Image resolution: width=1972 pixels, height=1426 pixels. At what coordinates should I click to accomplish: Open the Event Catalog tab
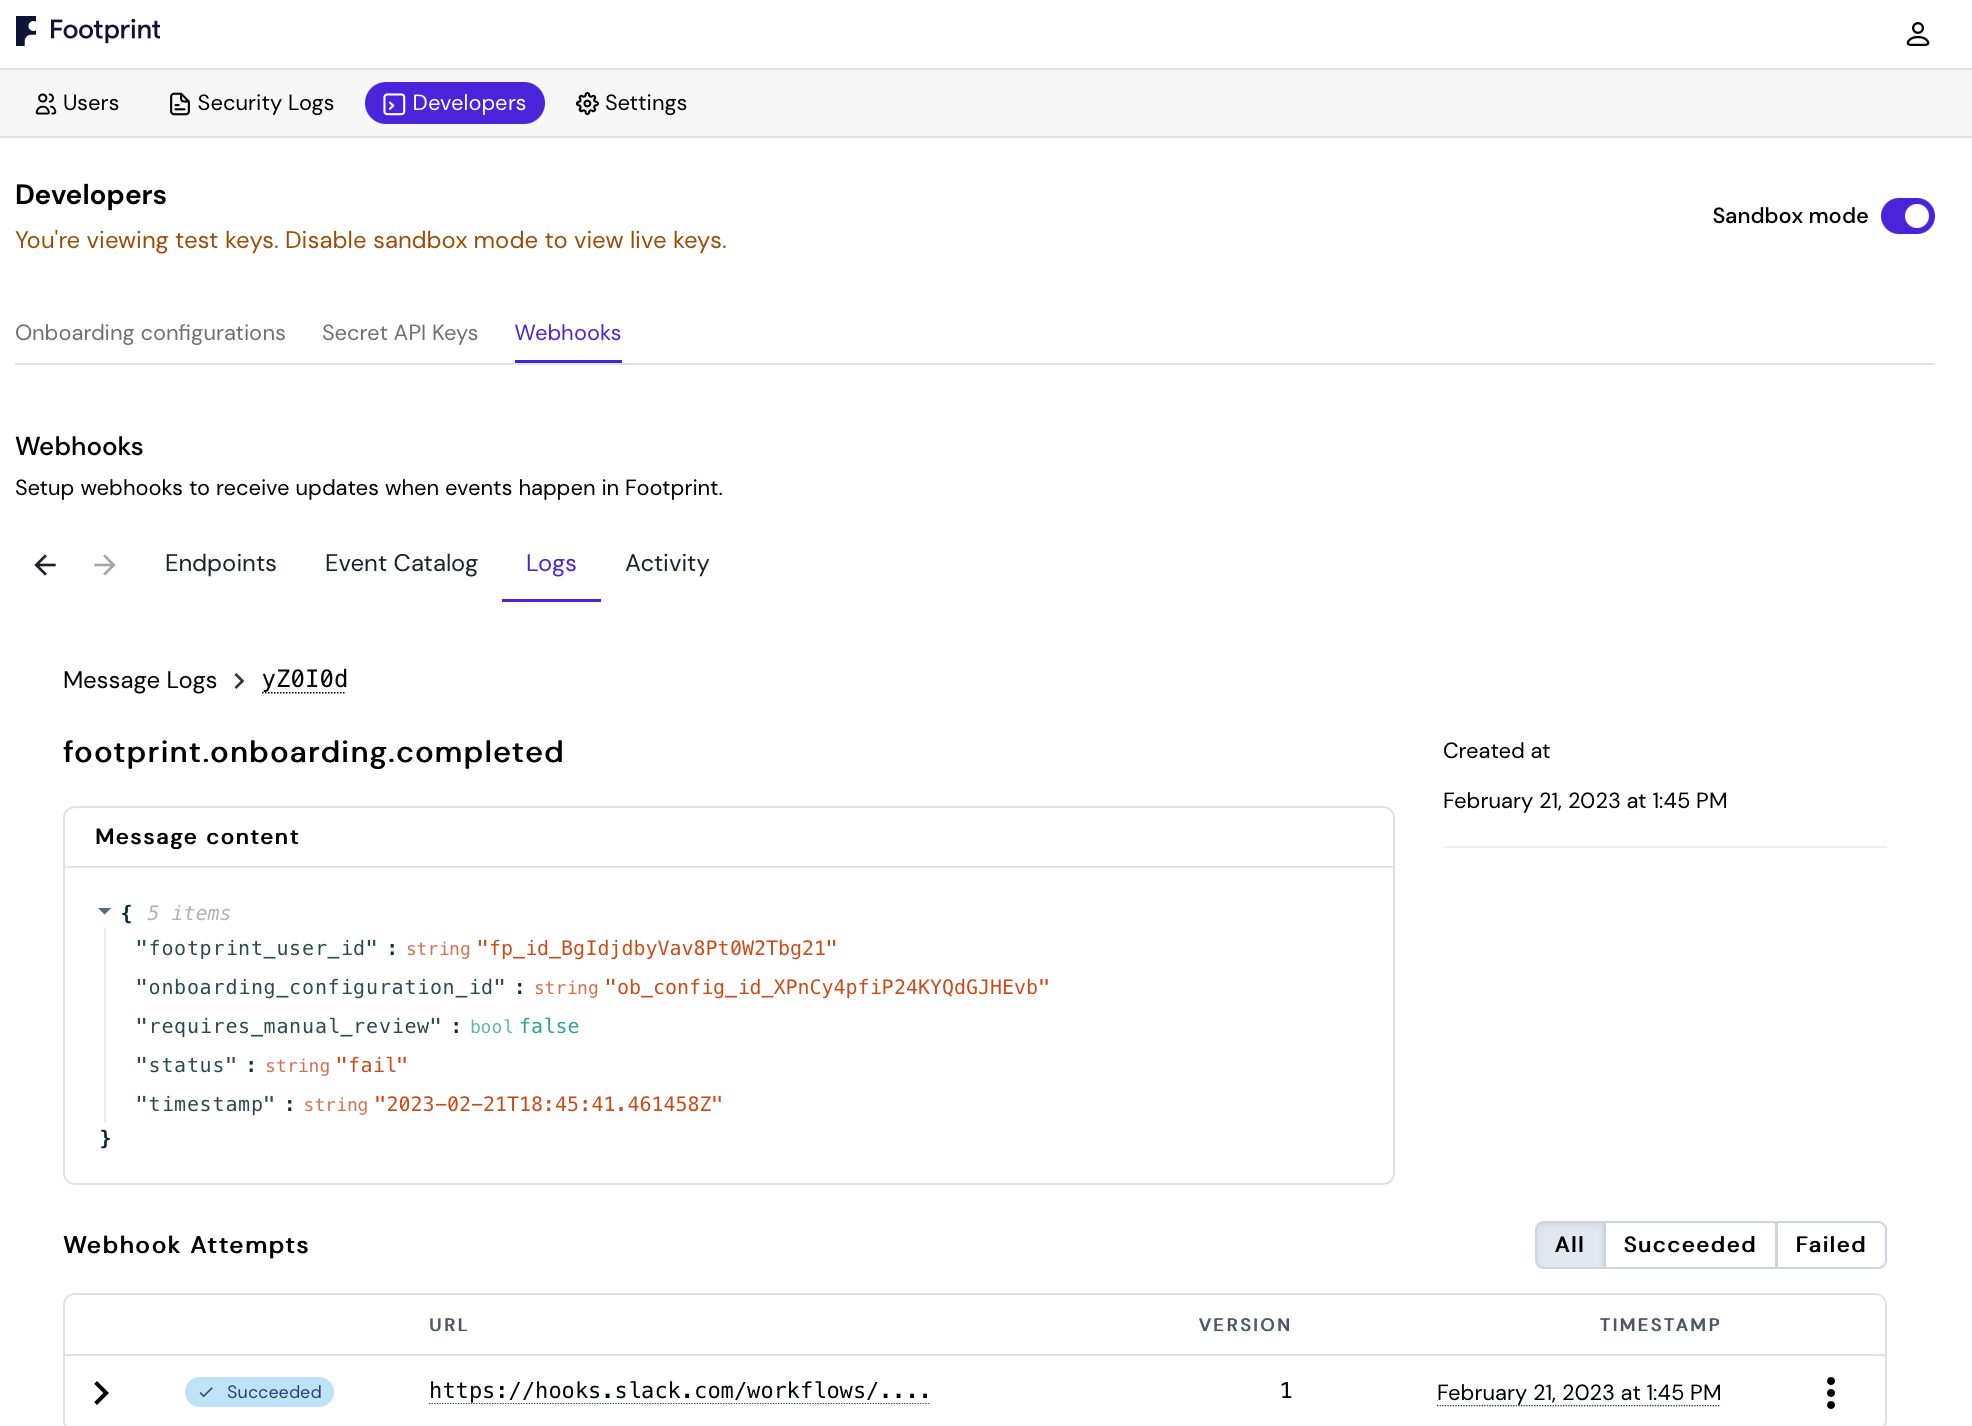(401, 563)
